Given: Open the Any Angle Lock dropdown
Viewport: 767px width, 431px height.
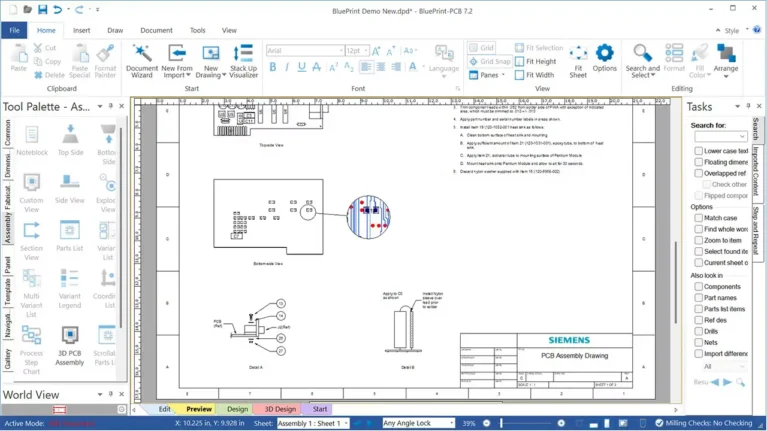Looking at the screenshot, I should [451, 423].
